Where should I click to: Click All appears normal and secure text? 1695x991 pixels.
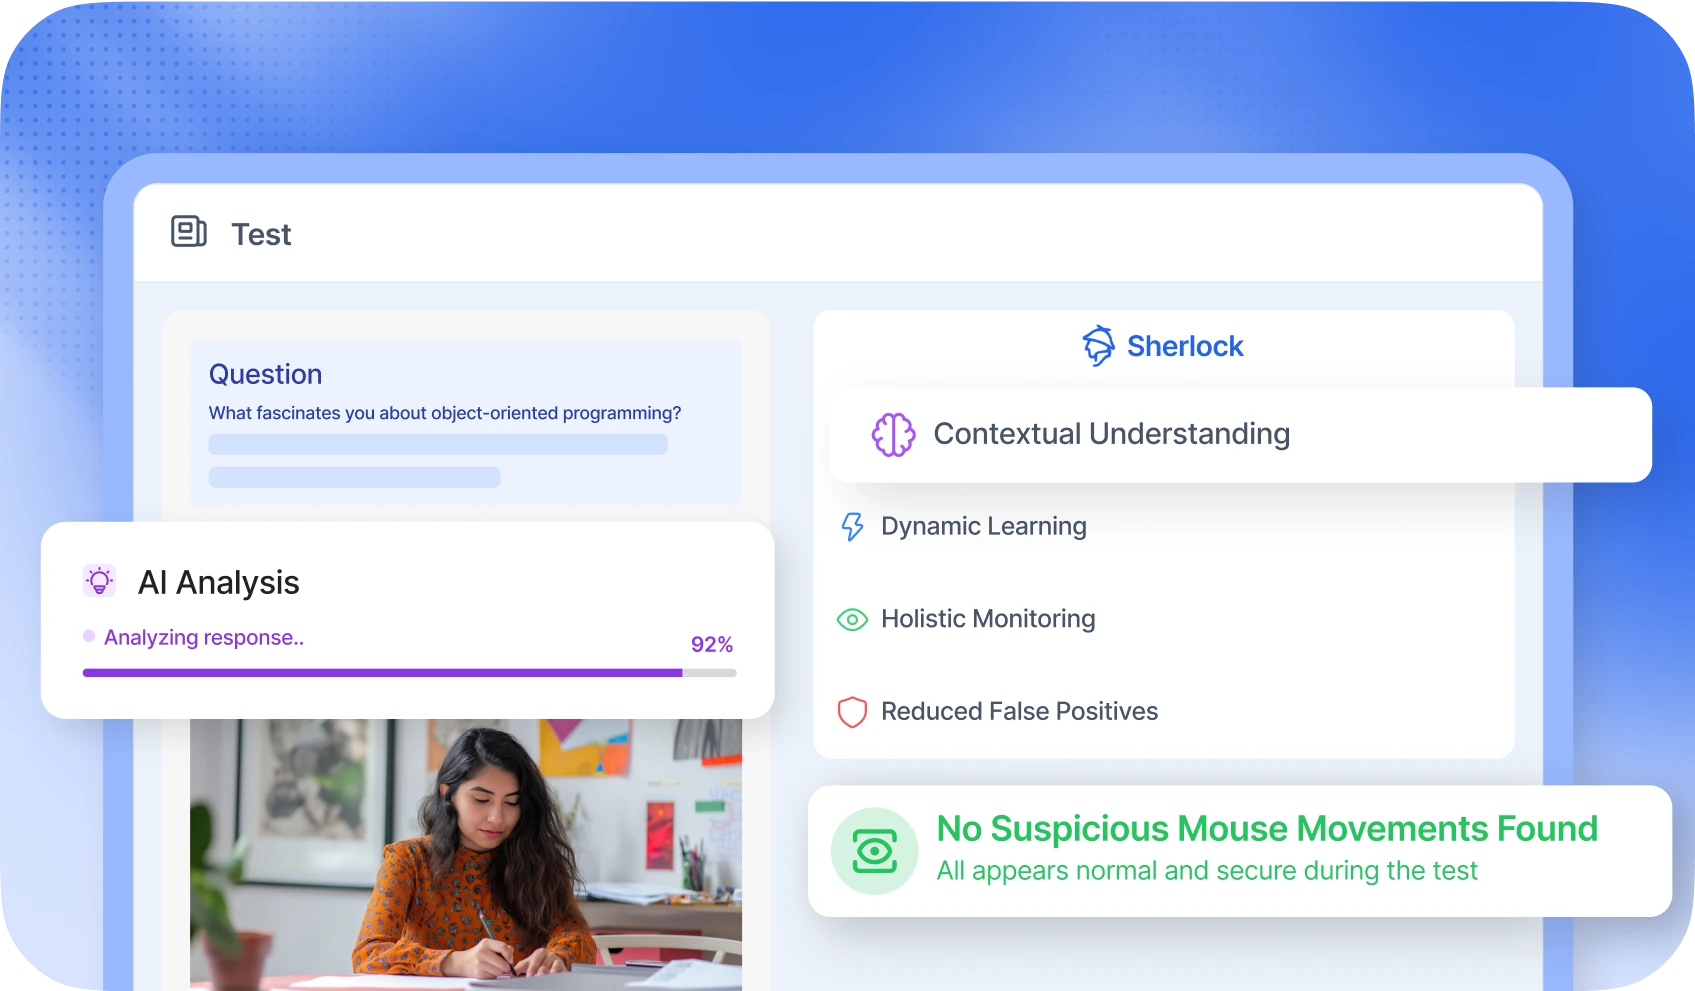(x=1207, y=871)
